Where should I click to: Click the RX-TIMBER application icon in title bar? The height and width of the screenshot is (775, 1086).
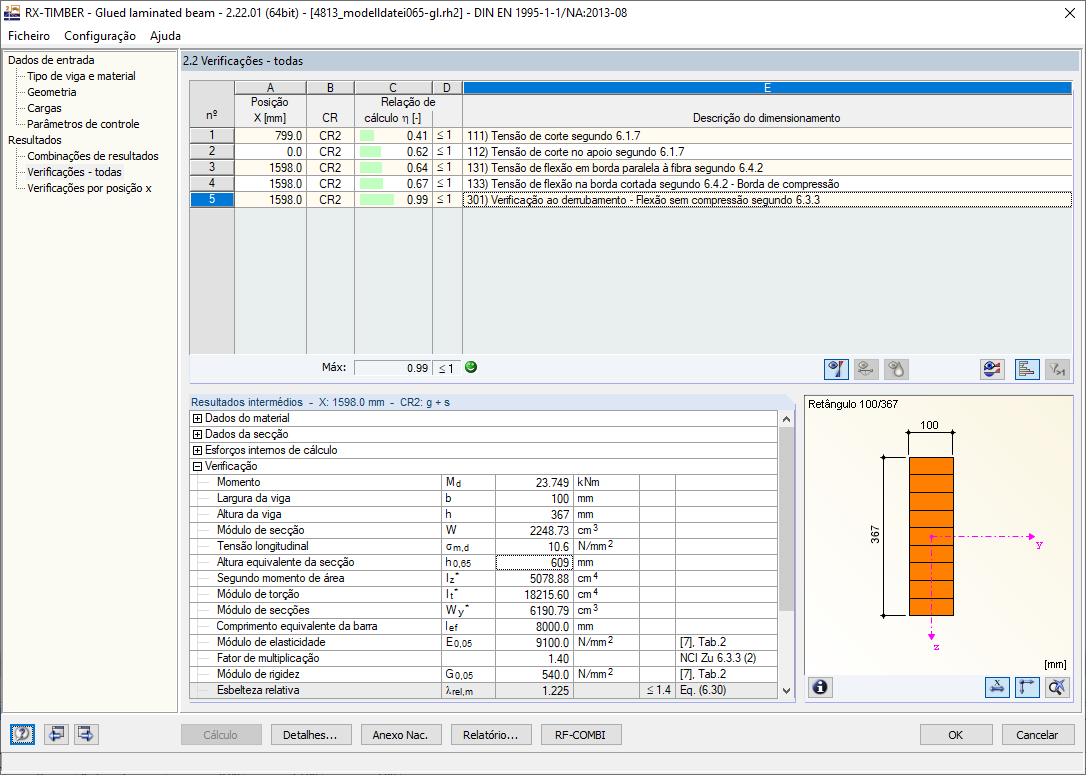[x=12, y=12]
